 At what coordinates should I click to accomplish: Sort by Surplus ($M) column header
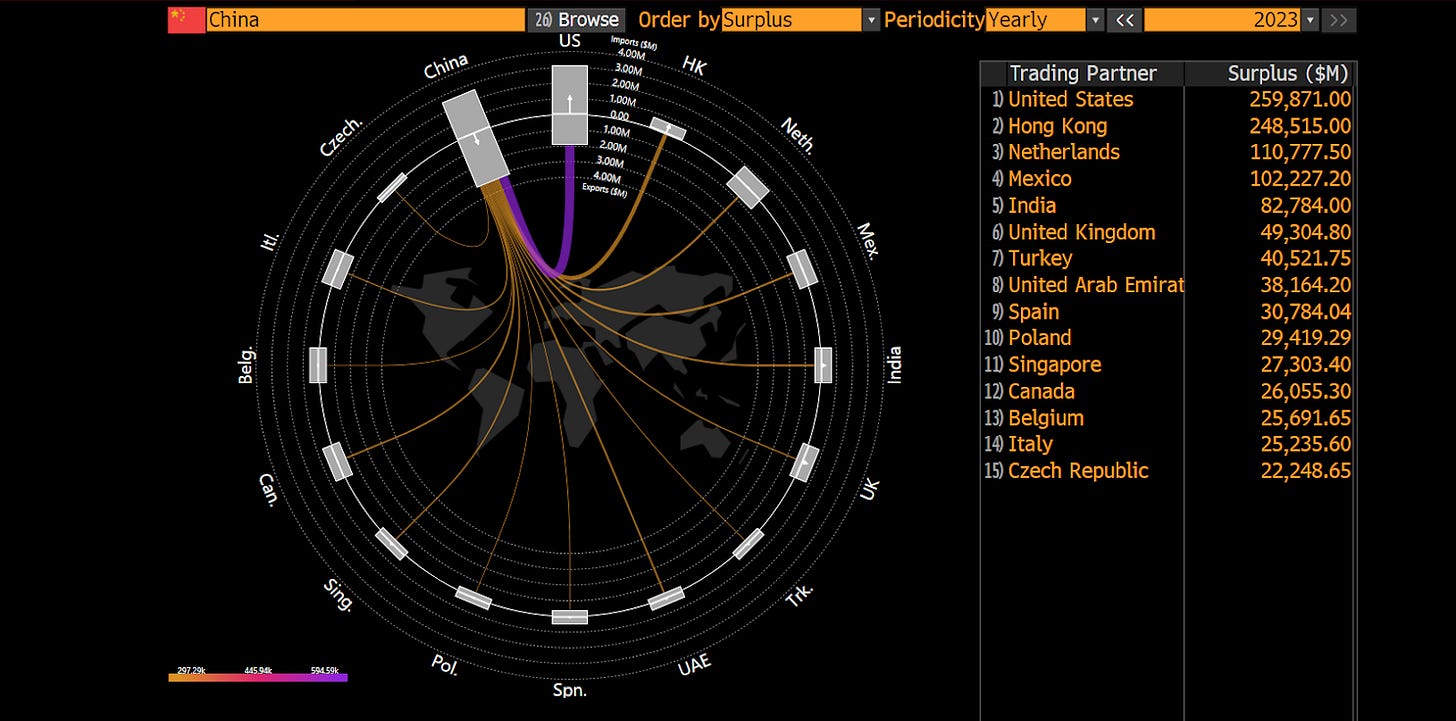[x=1270, y=73]
